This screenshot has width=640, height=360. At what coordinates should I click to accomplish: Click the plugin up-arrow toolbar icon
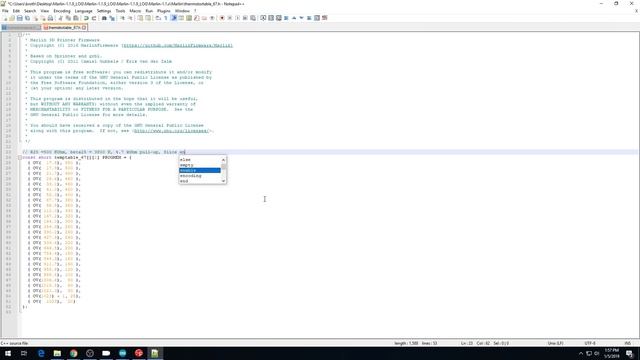pos(294,18)
